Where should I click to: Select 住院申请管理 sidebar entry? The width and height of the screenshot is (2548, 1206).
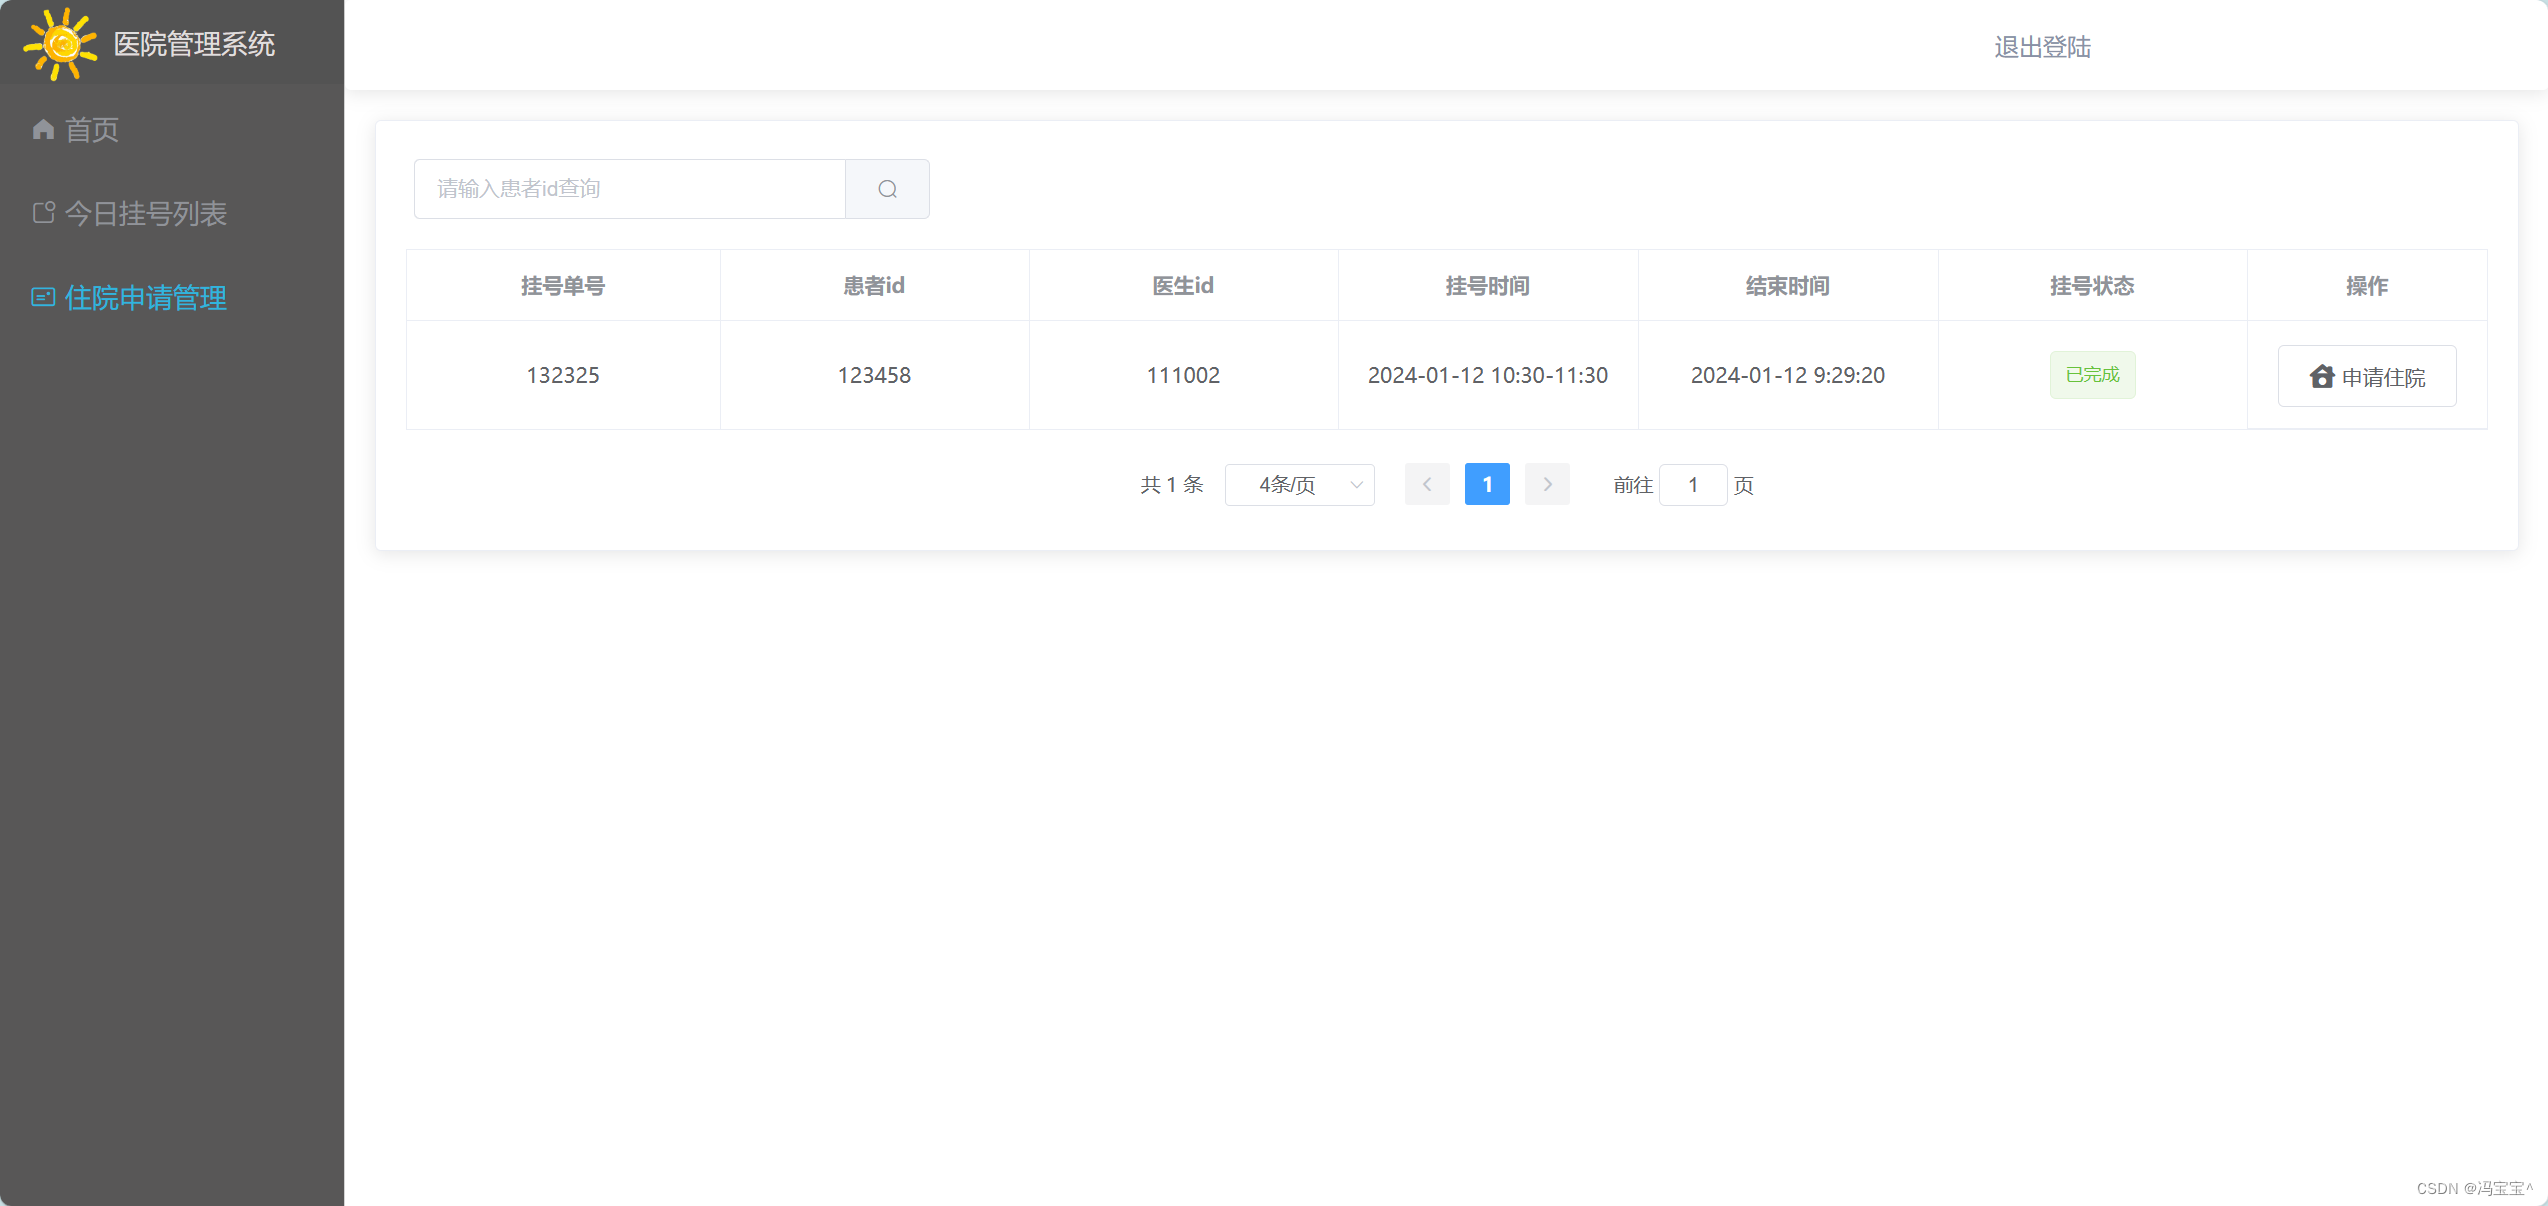[x=145, y=297]
